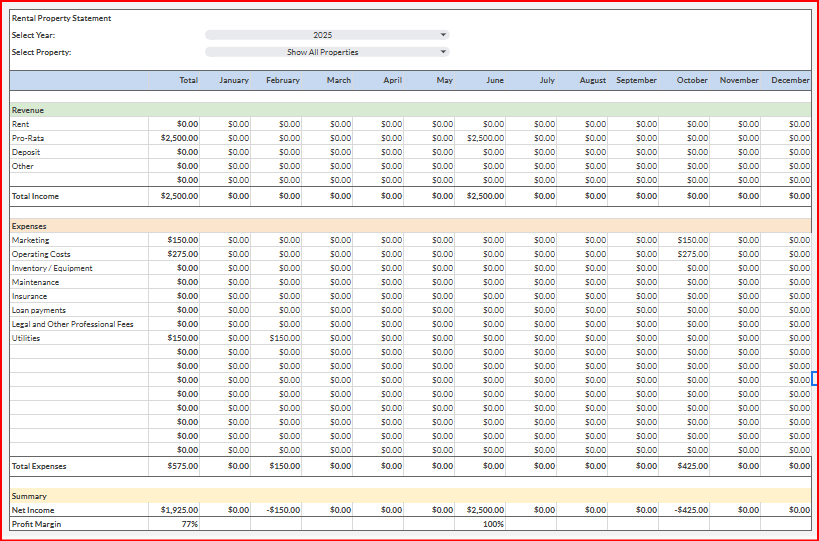The image size is (819, 541).
Task: Select the Net Income total cell $1,925.00
Action: (174, 510)
